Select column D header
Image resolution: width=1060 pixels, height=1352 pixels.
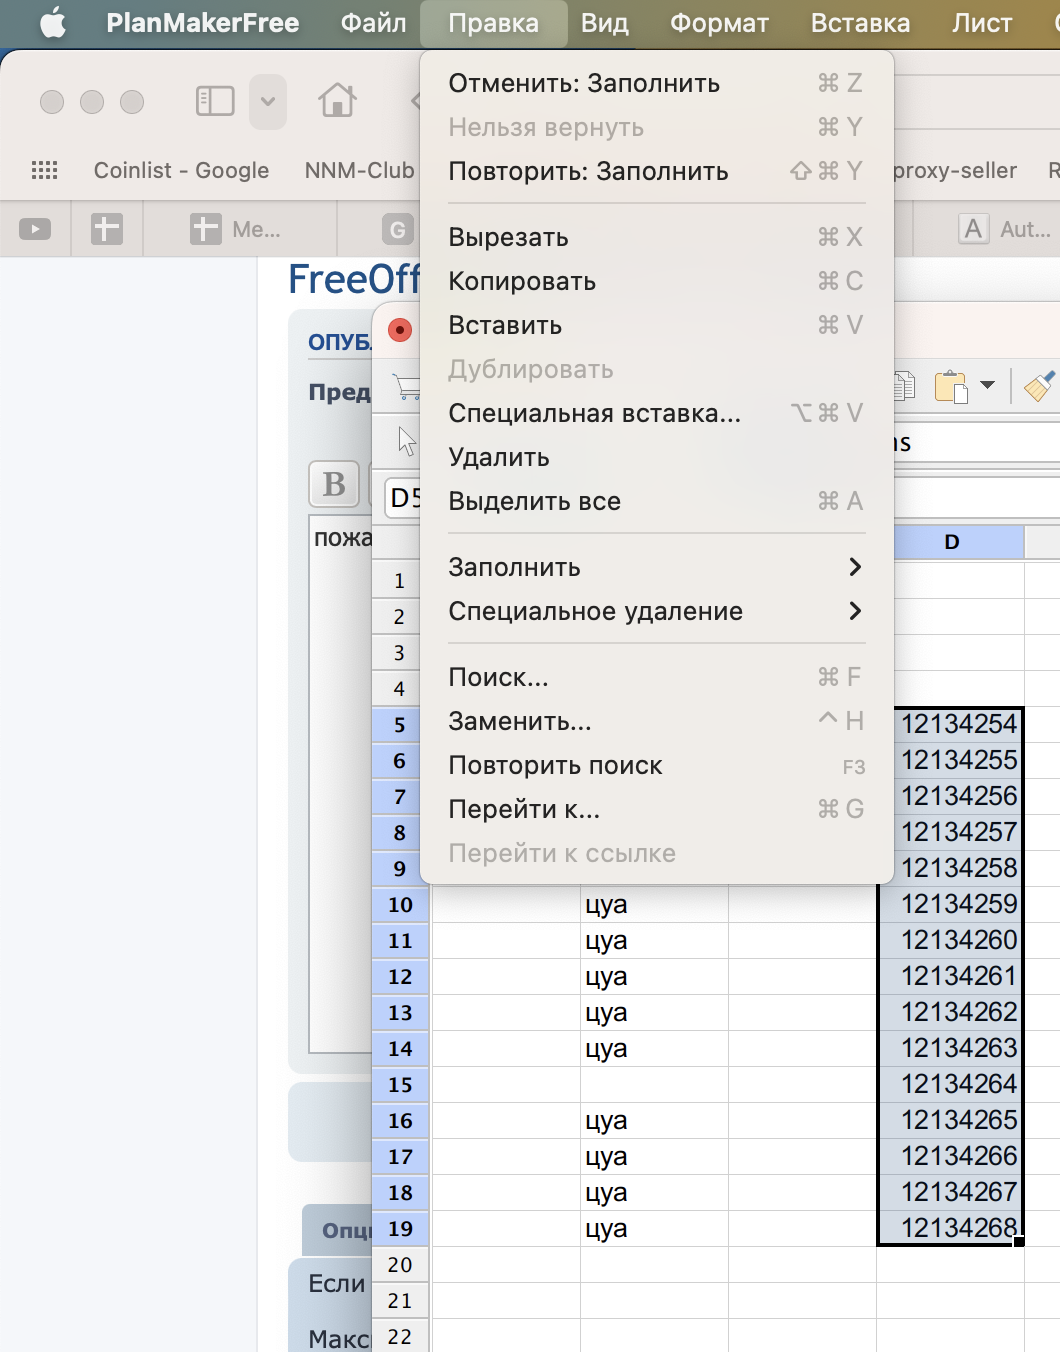pos(951,542)
